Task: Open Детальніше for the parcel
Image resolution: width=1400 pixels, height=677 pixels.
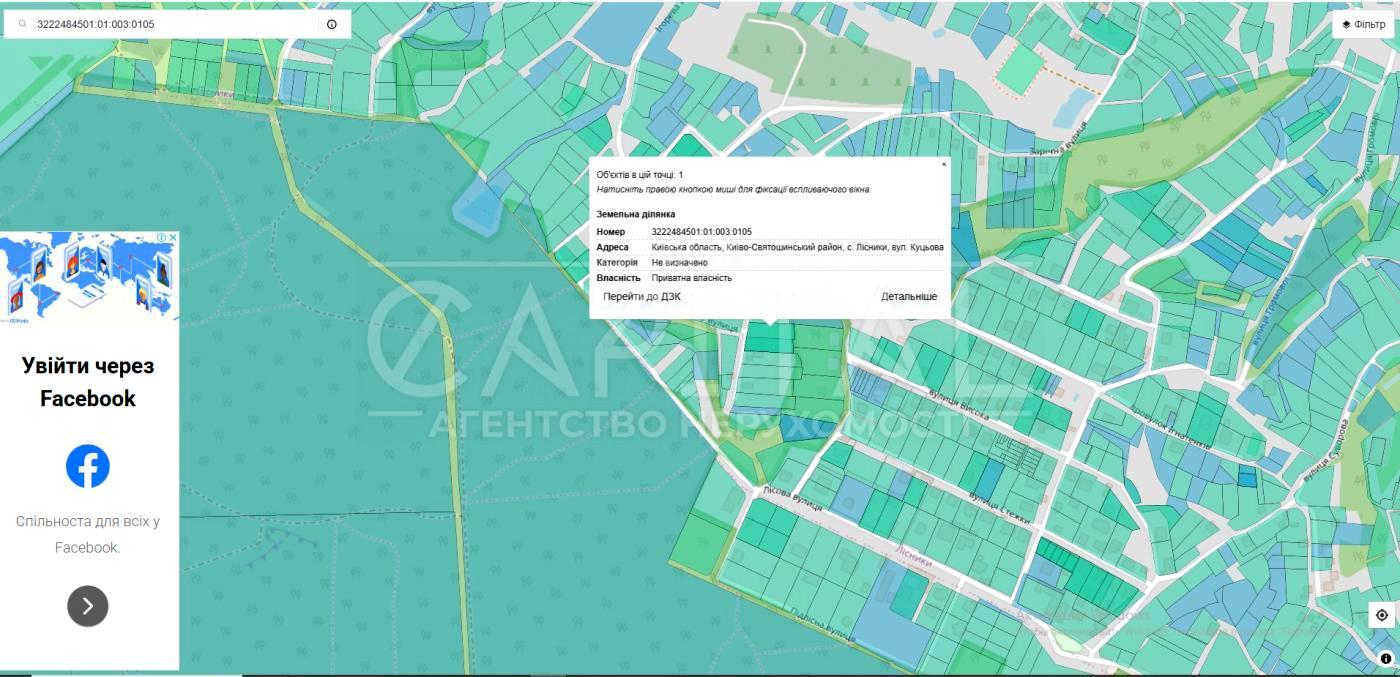Action: pos(908,297)
